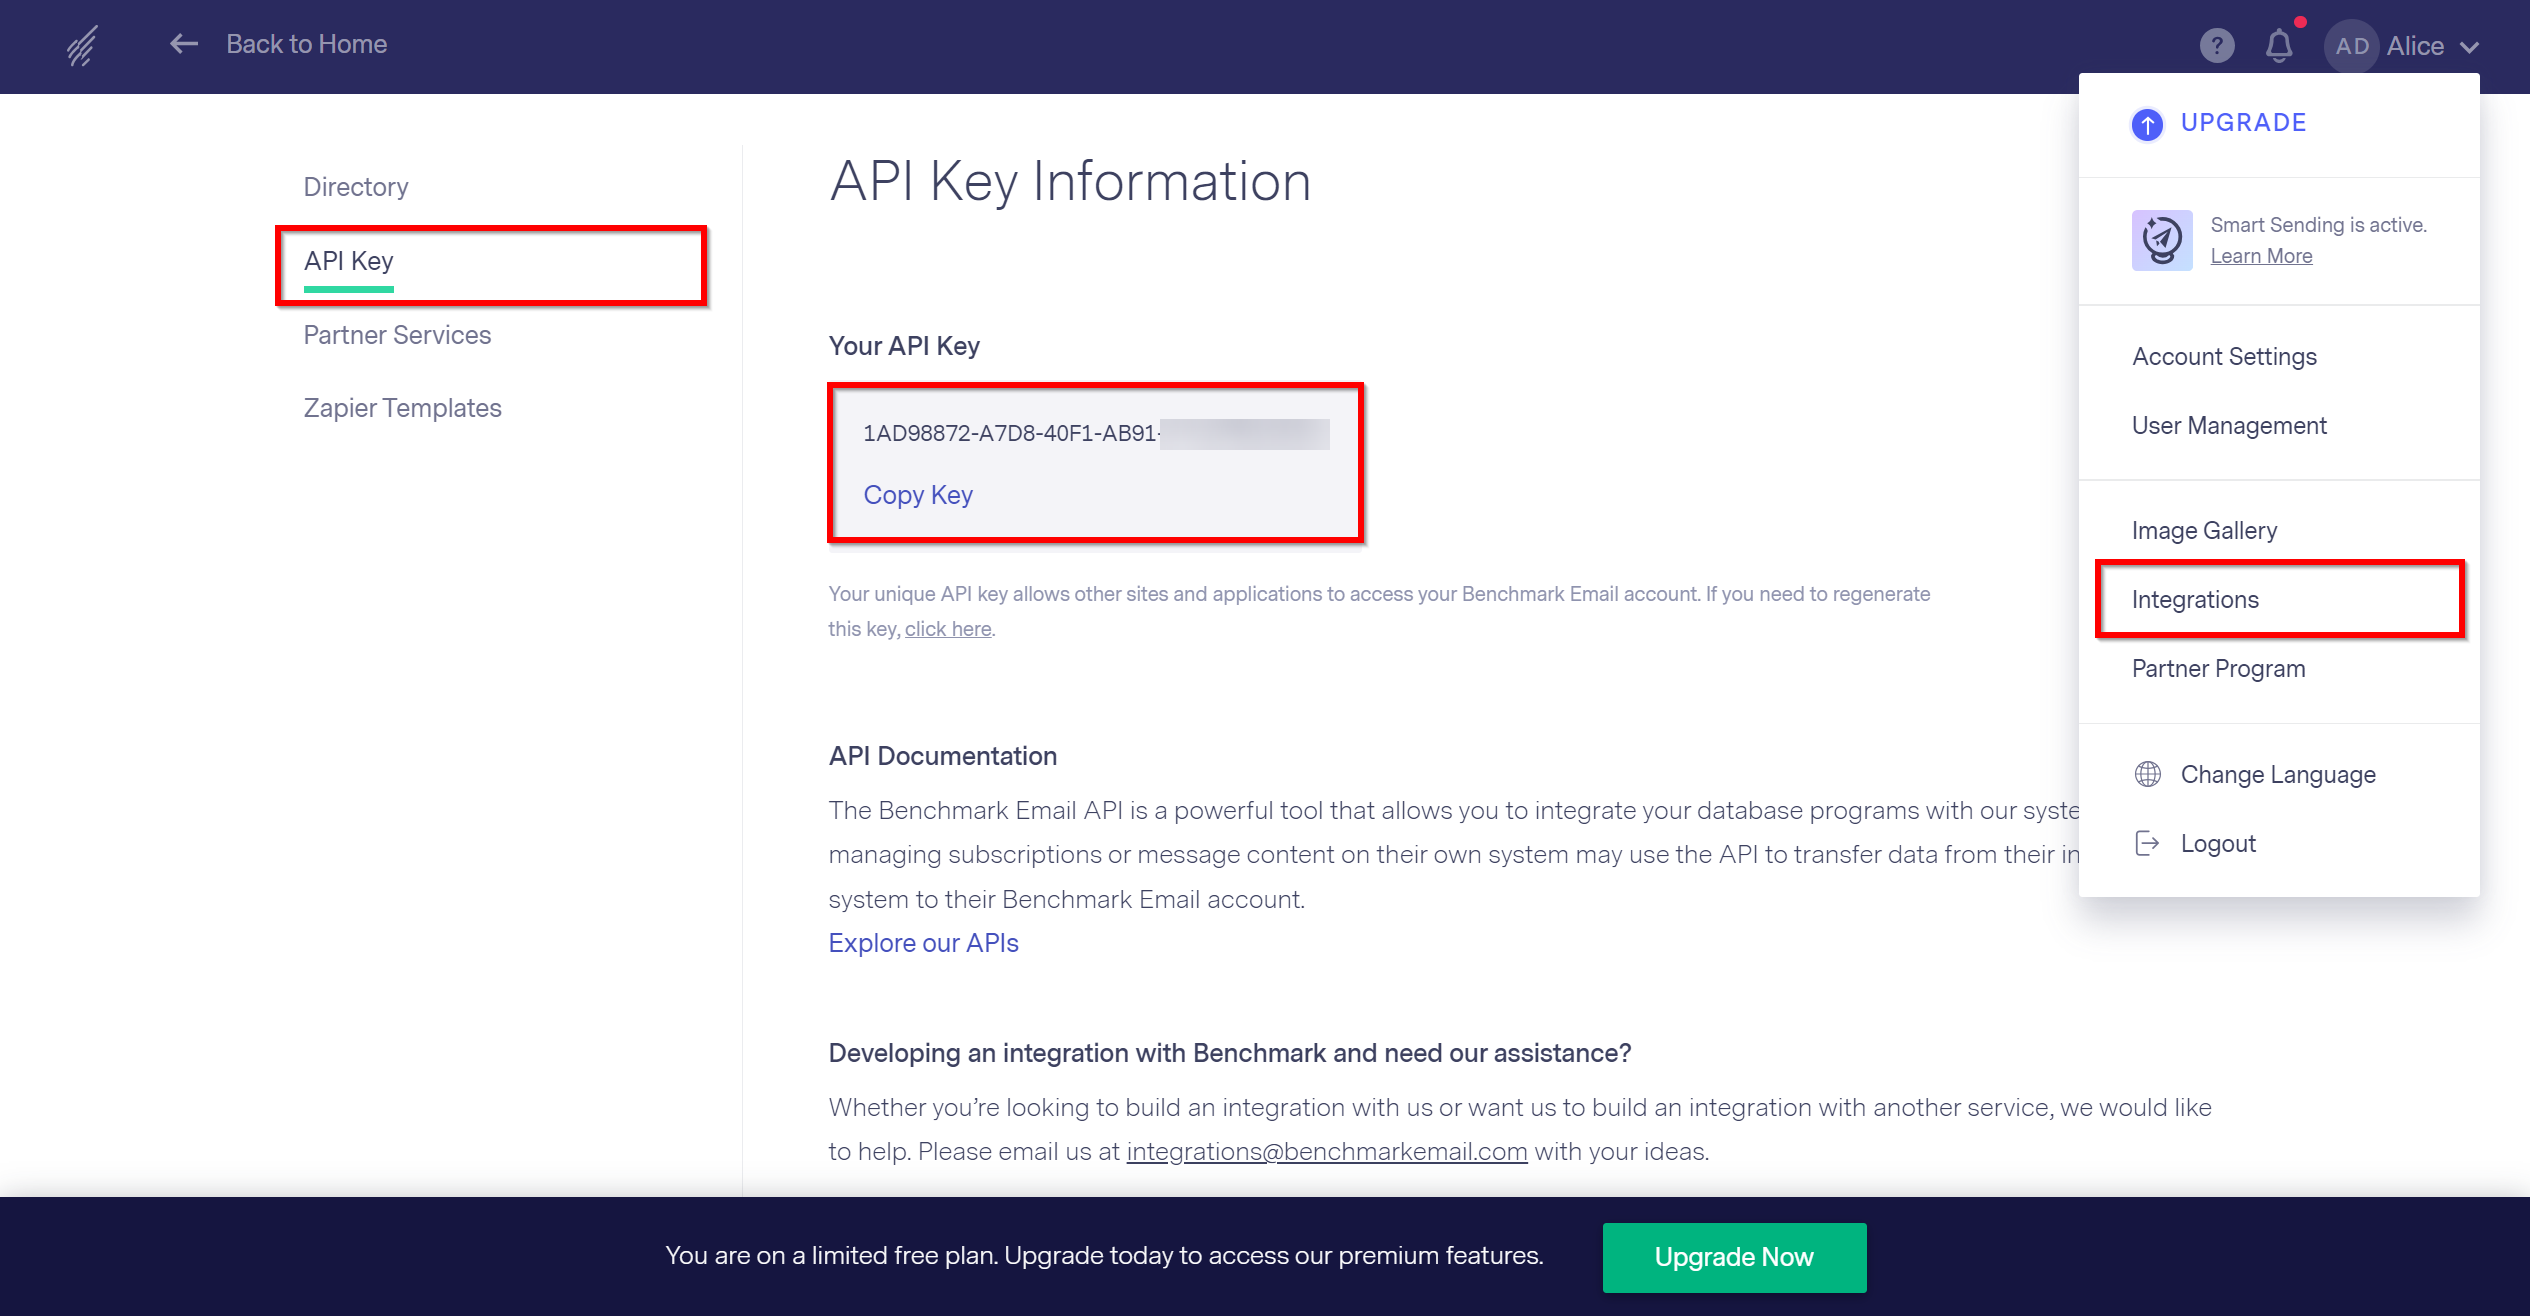Open User Management from menu
The width and height of the screenshot is (2530, 1316).
pos(2229,426)
